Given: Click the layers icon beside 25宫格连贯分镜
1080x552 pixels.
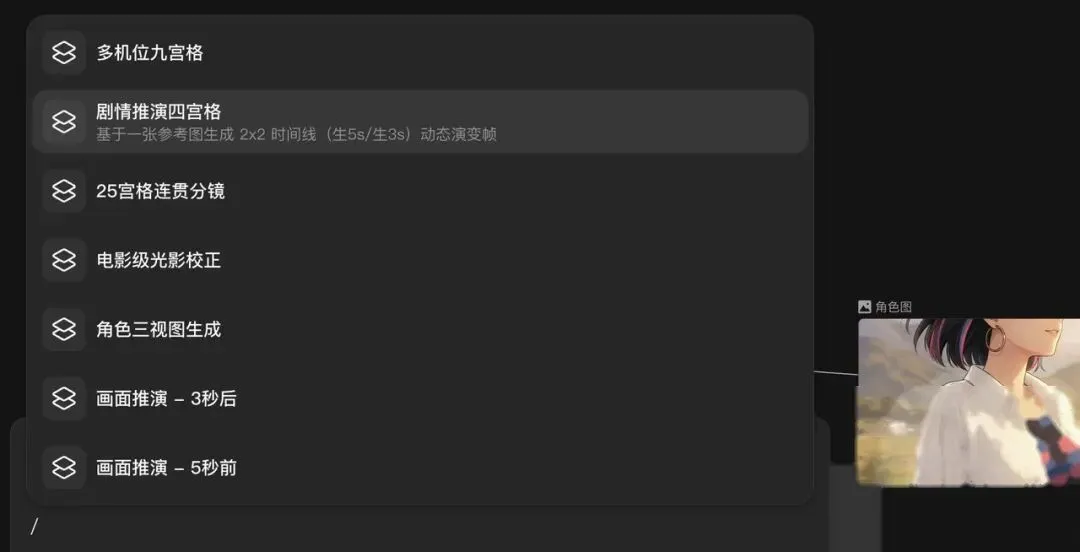Looking at the screenshot, I should [64, 191].
